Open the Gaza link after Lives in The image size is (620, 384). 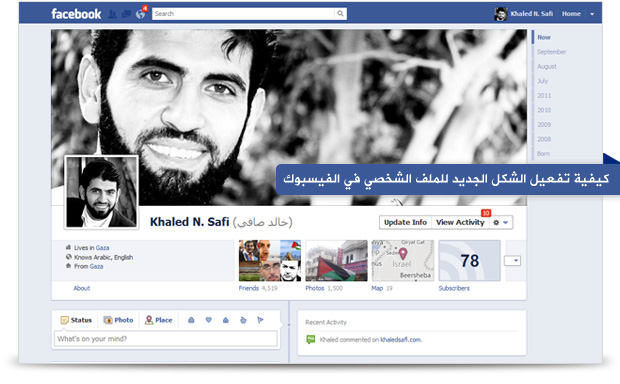click(102, 248)
